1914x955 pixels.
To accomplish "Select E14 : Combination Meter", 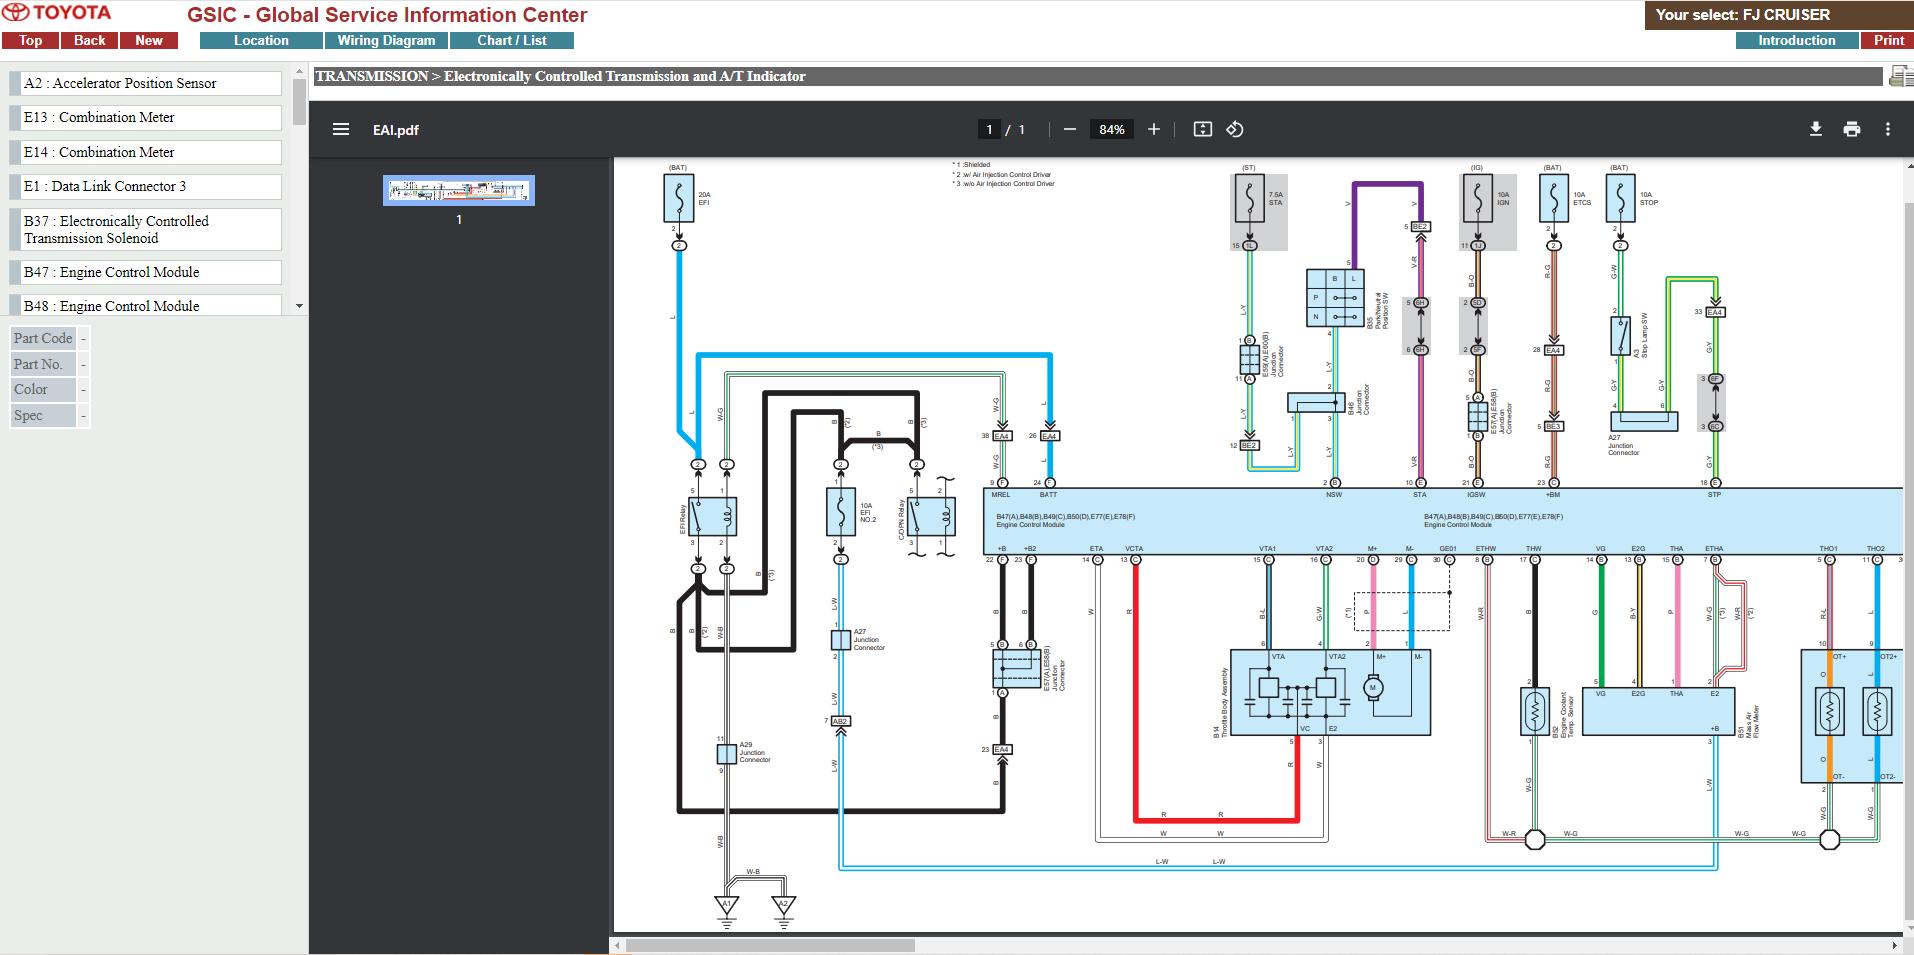I will (145, 153).
